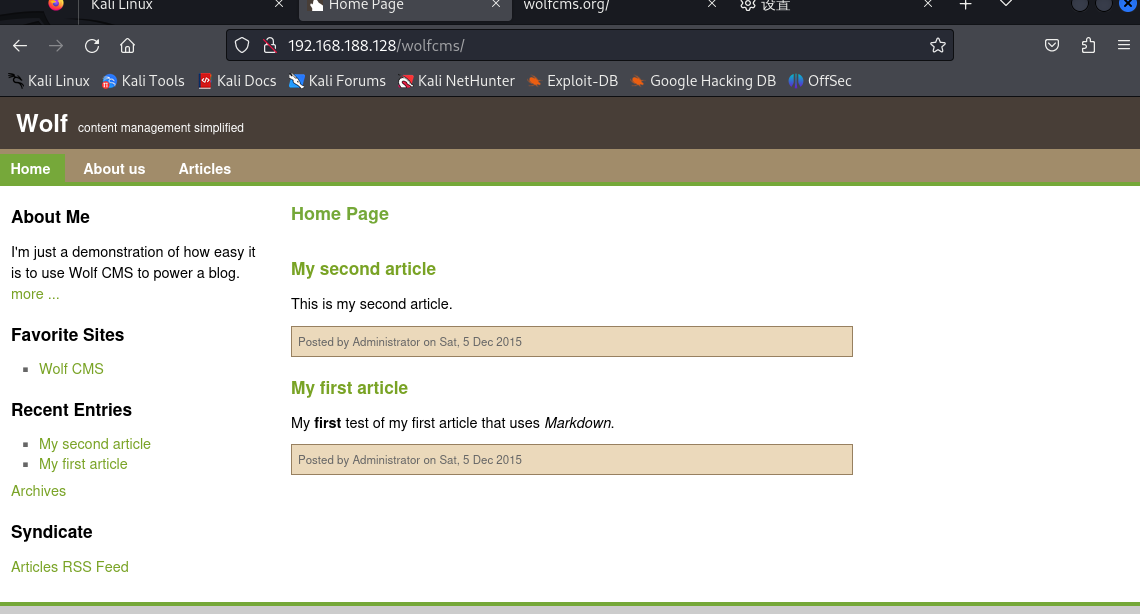Open the 'My second article' main heading link
Image resolution: width=1140 pixels, height=614 pixels.
coord(364,269)
